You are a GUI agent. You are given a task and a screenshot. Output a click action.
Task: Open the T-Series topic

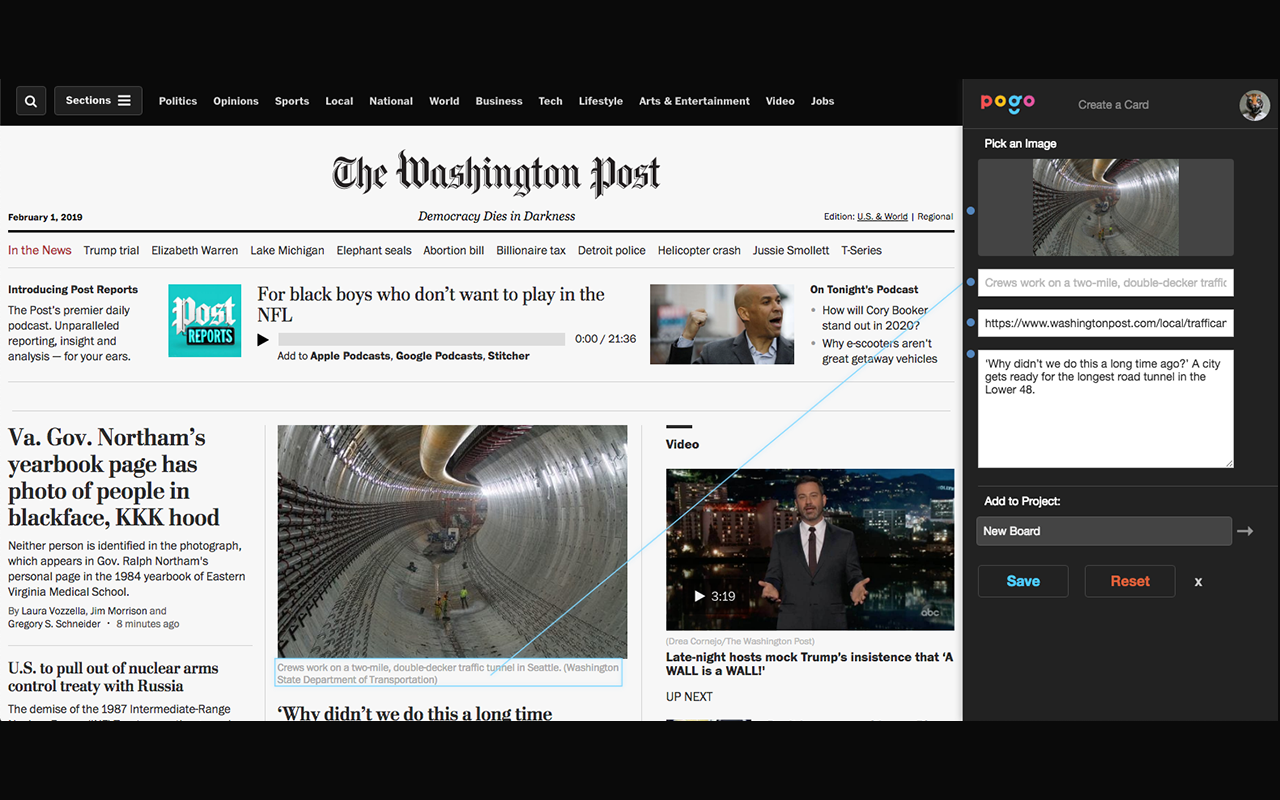click(x=861, y=250)
